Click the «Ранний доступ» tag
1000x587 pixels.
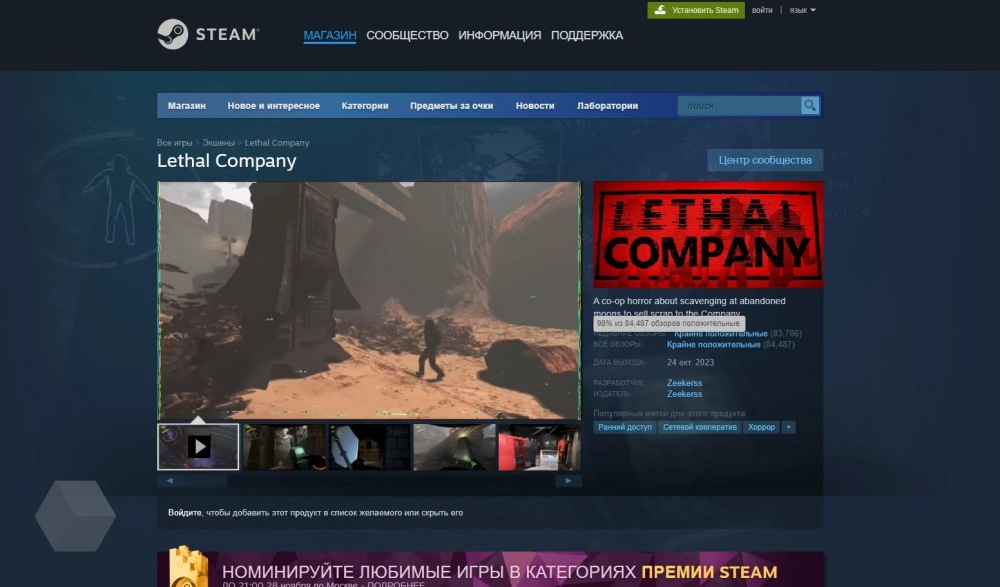click(x=625, y=427)
